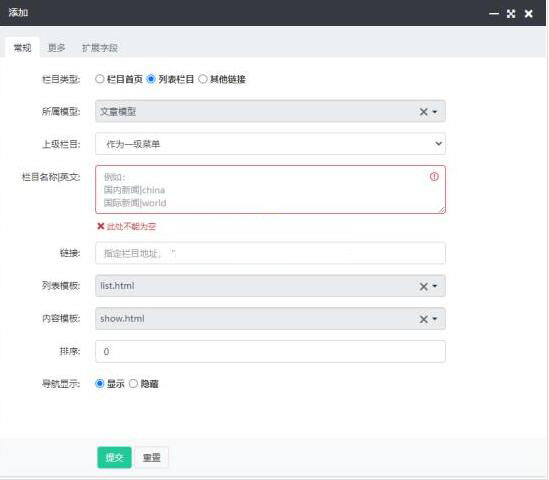Clear list.html selection with X icon
Image resolution: width=549 pixels, height=480 pixels.
coord(423,286)
